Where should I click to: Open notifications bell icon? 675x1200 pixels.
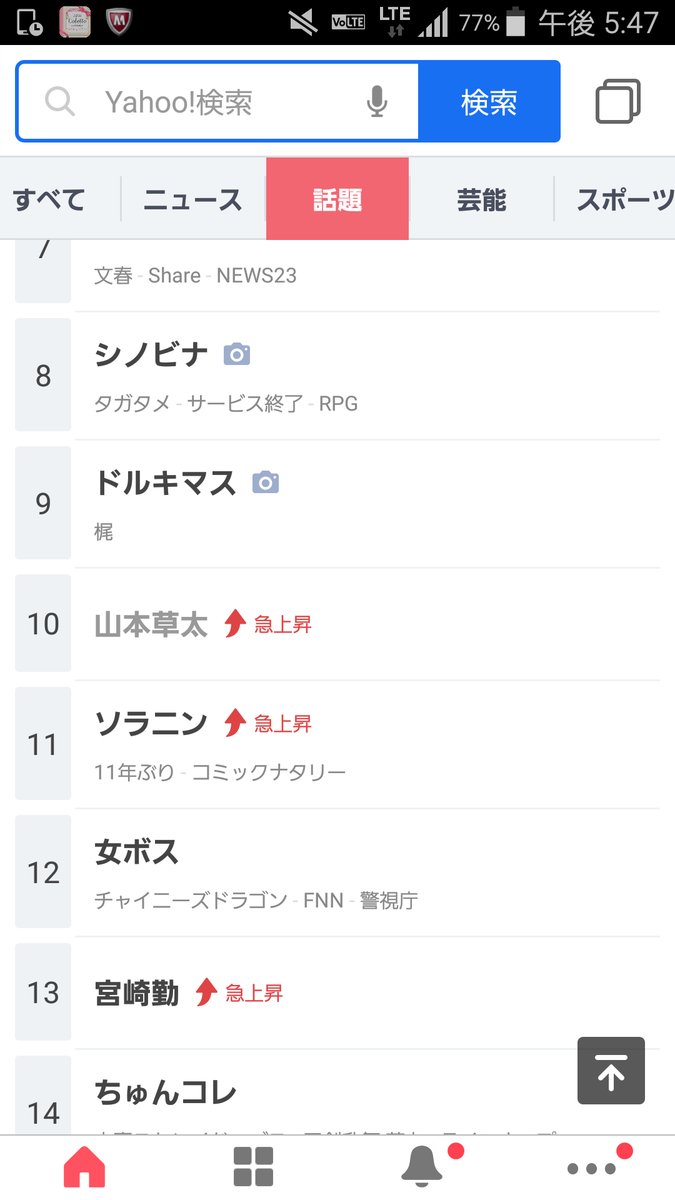tap(423, 1166)
